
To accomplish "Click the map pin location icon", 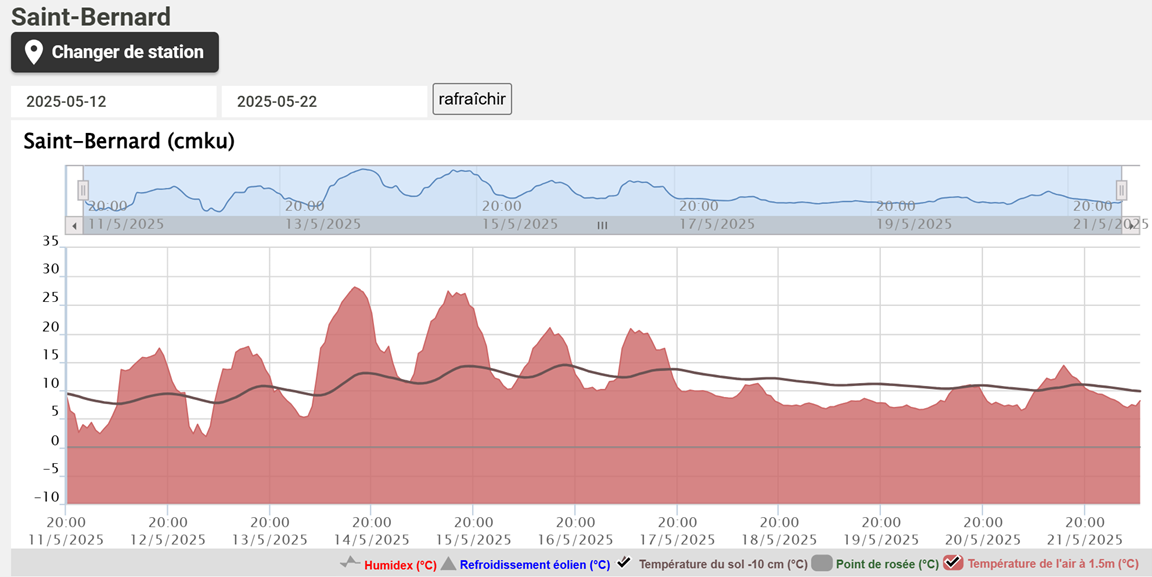I will (x=33, y=52).
